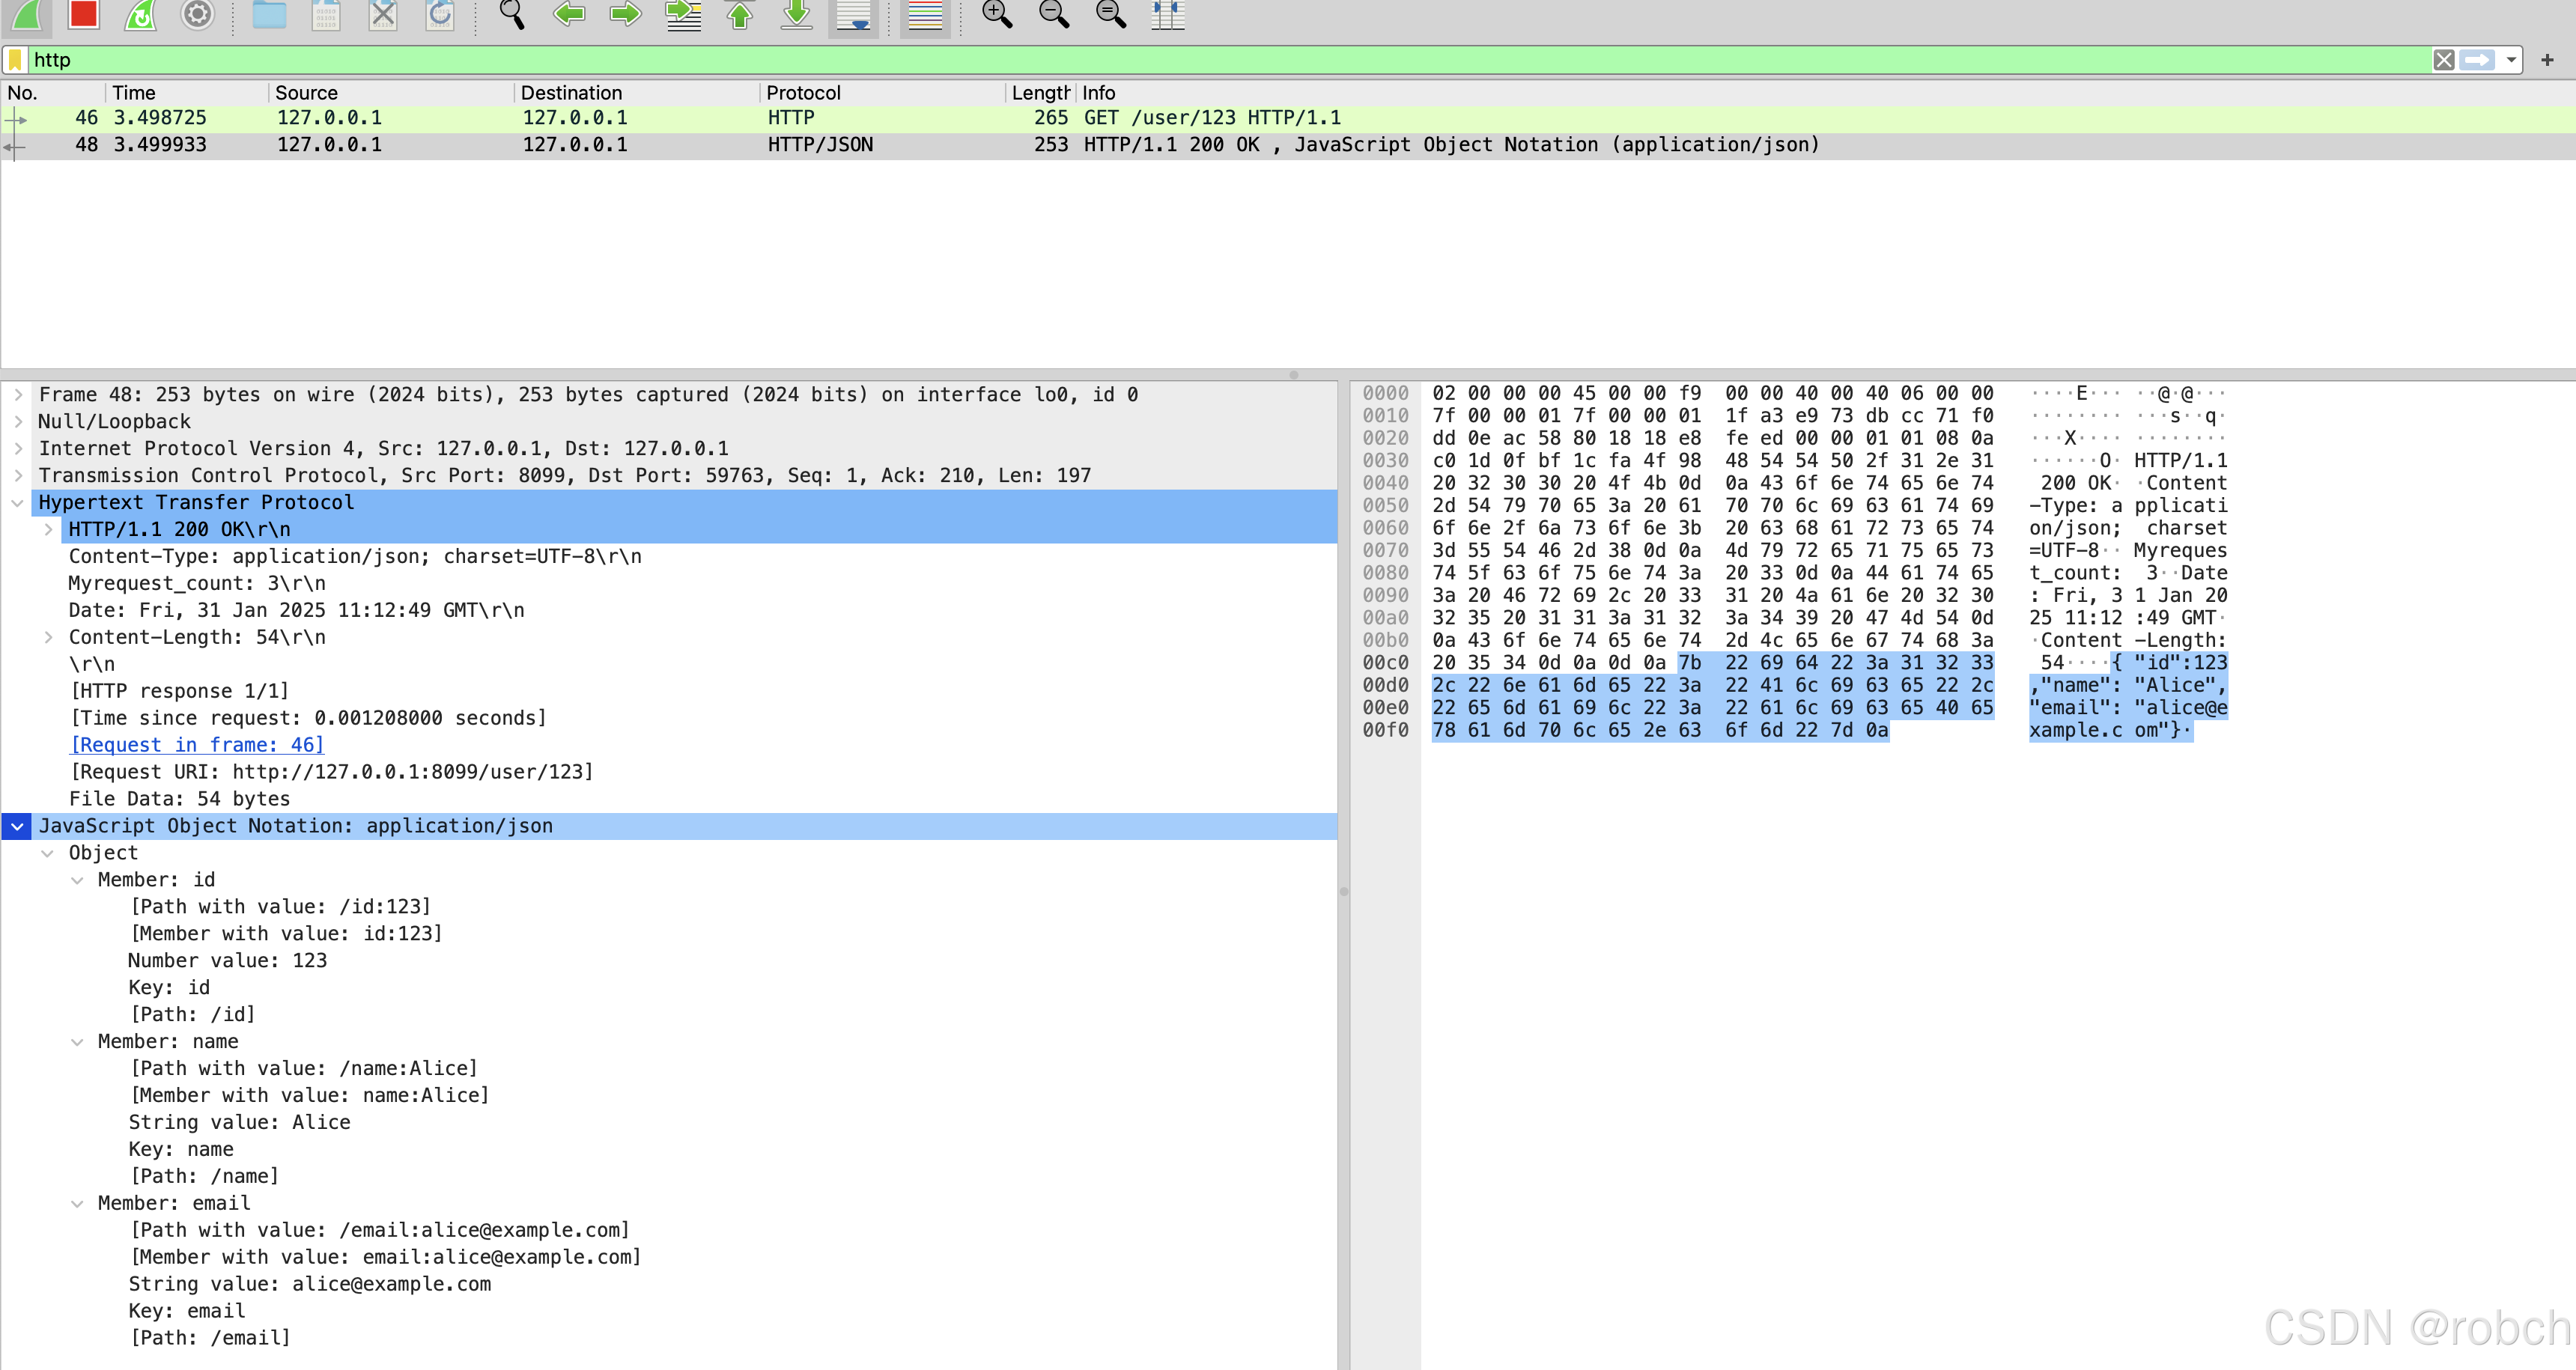This screenshot has width=2576, height=1370.
Task: Sort by the Info column header
Action: pos(1825,93)
